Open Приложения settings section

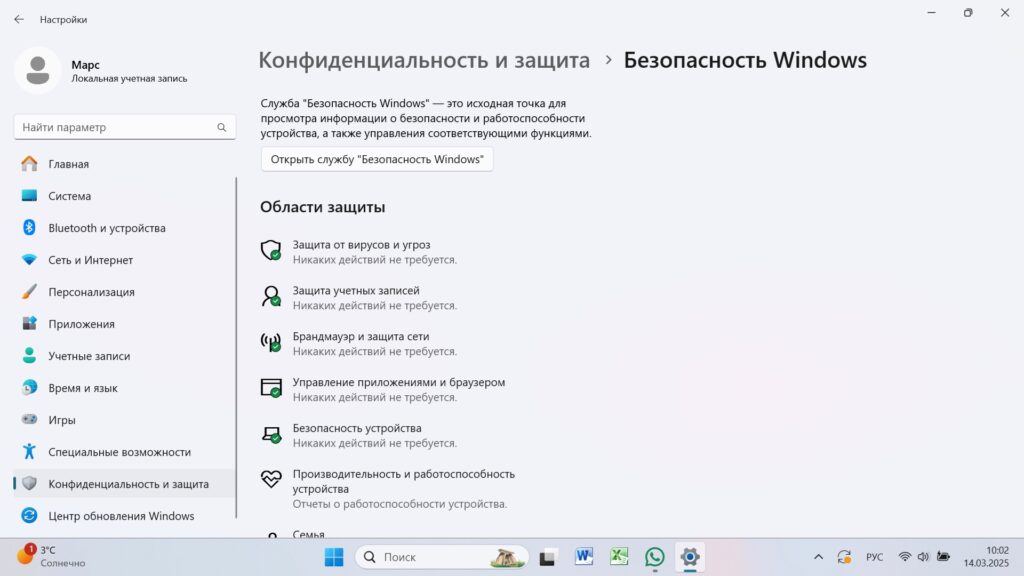point(124,324)
